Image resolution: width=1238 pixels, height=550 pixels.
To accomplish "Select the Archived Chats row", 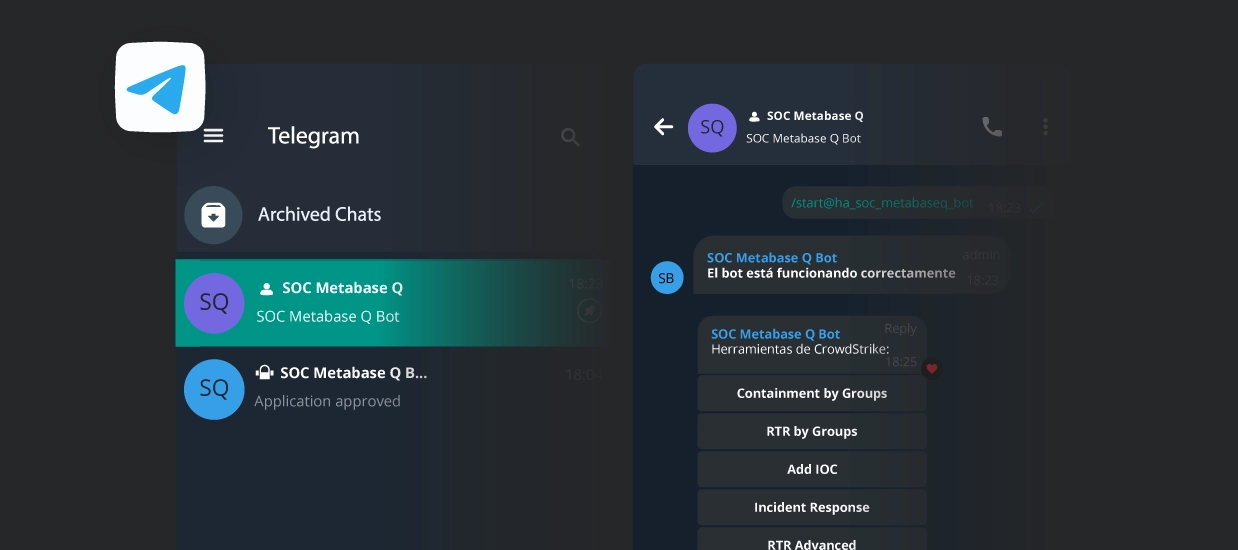I will click(392, 215).
